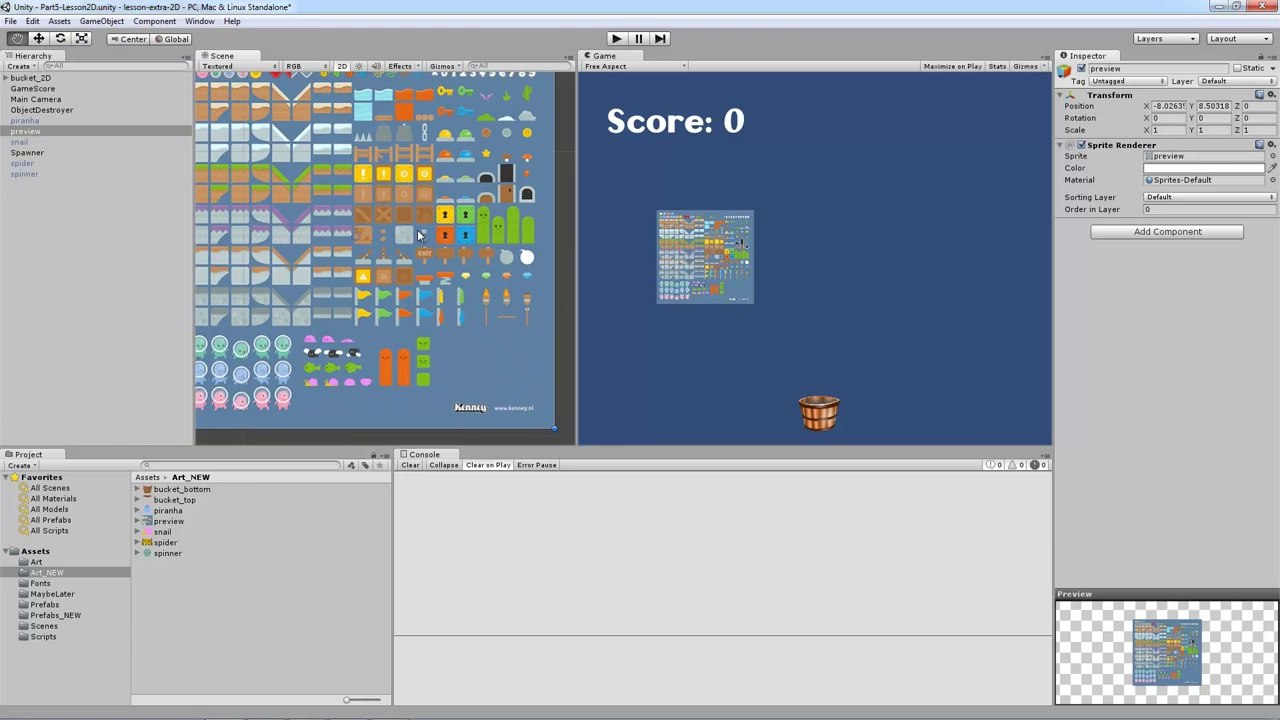Open Sprite Renderer help book icon
The width and height of the screenshot is (1280, 720).
tap(1260, 145)
